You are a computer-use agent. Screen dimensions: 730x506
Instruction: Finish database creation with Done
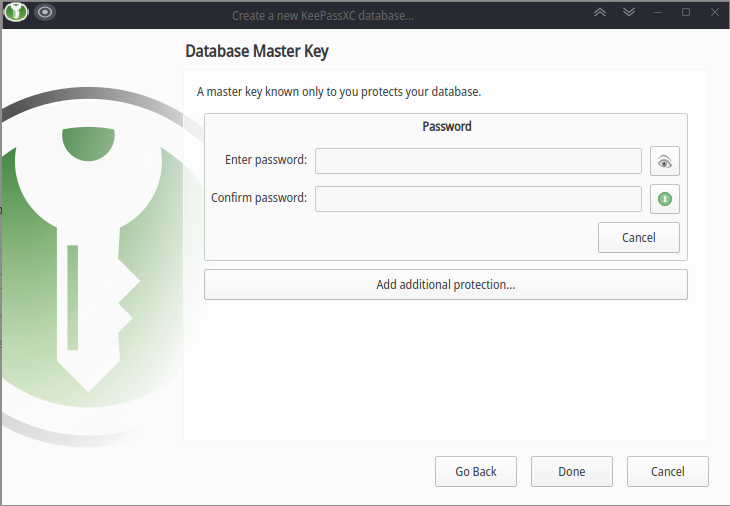tap(572, 472)
